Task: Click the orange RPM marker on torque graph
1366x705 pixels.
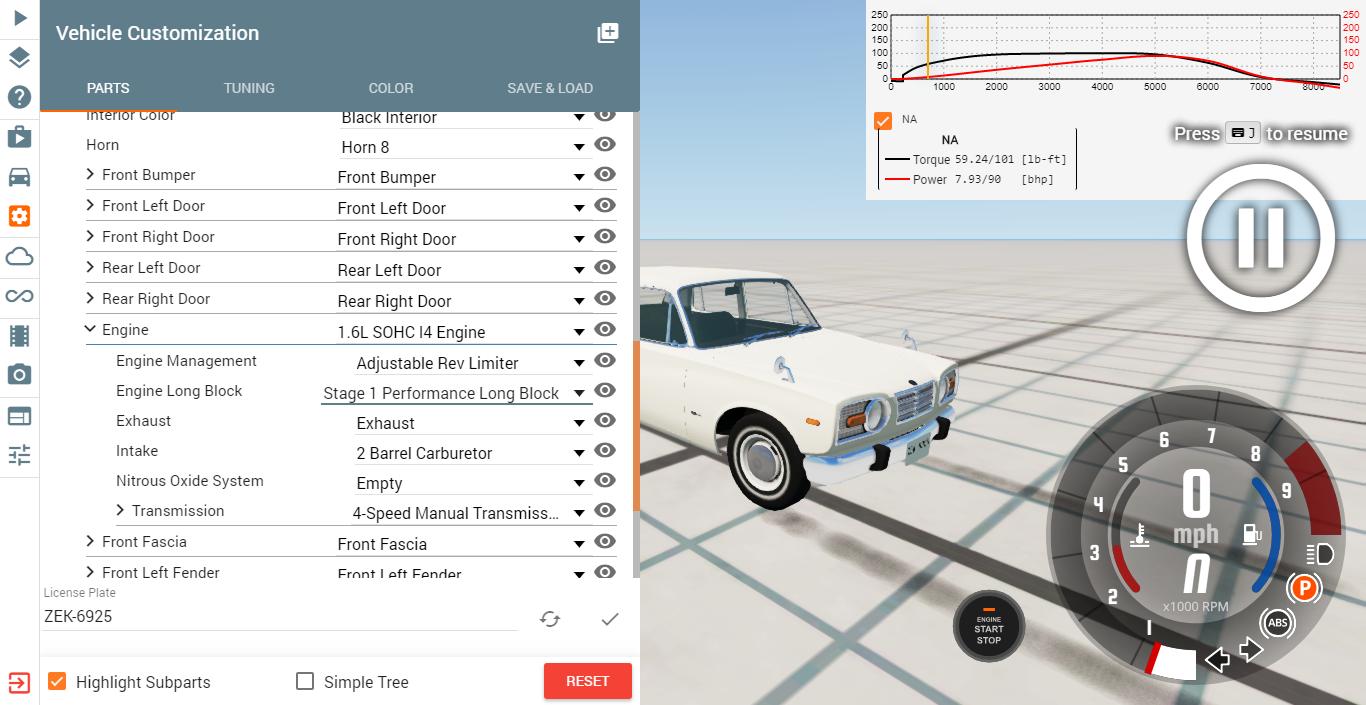Action: (x=928, y=47)
